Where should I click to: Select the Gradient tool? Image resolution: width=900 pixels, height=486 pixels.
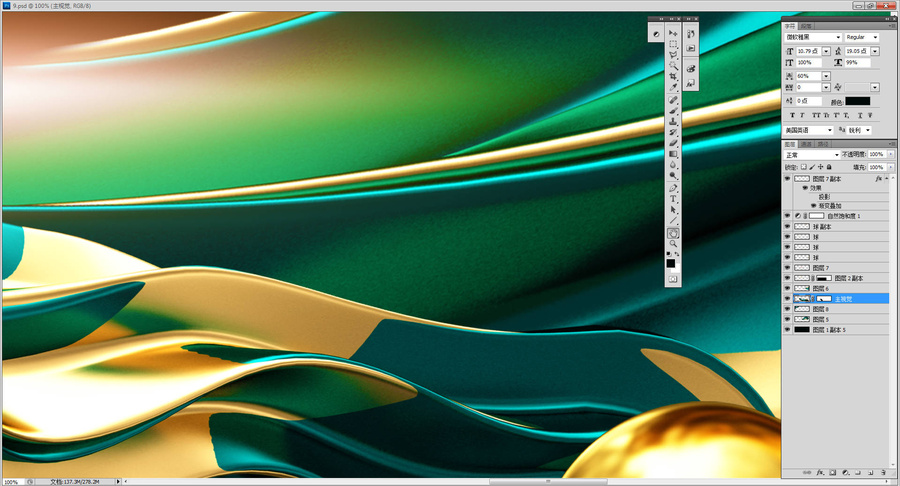[x=673, y=154]
